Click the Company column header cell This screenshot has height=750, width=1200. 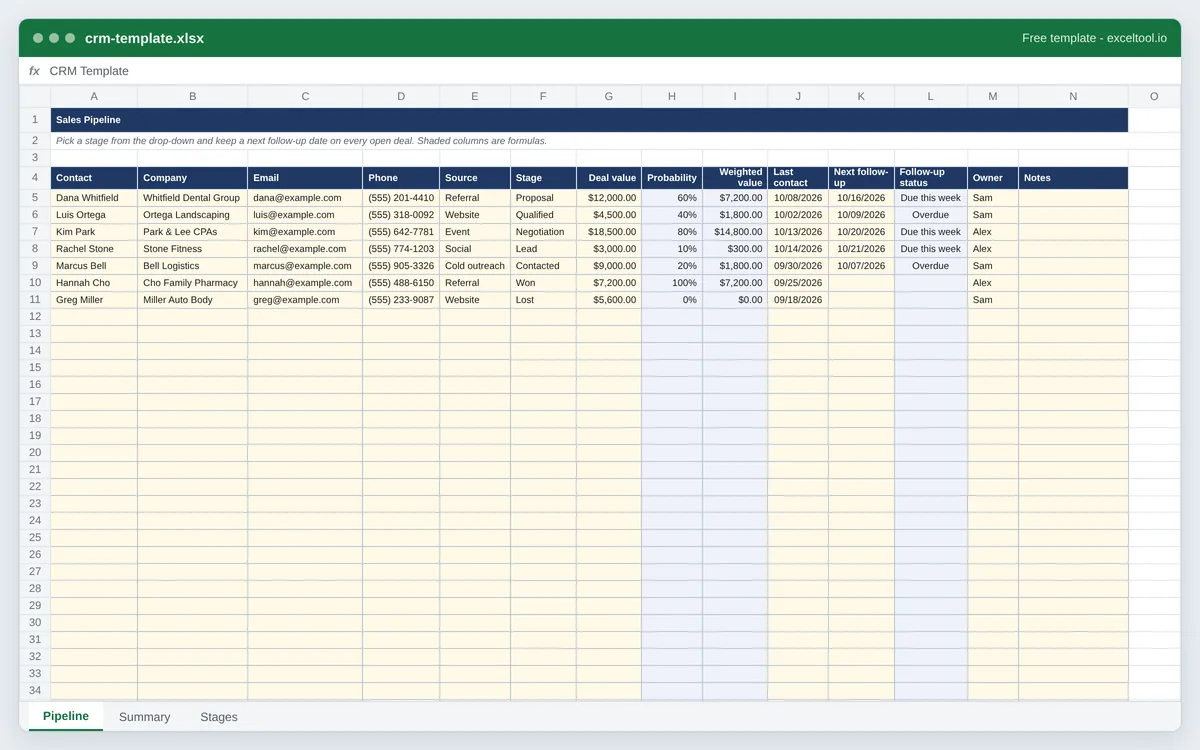(x=193, y=178)
